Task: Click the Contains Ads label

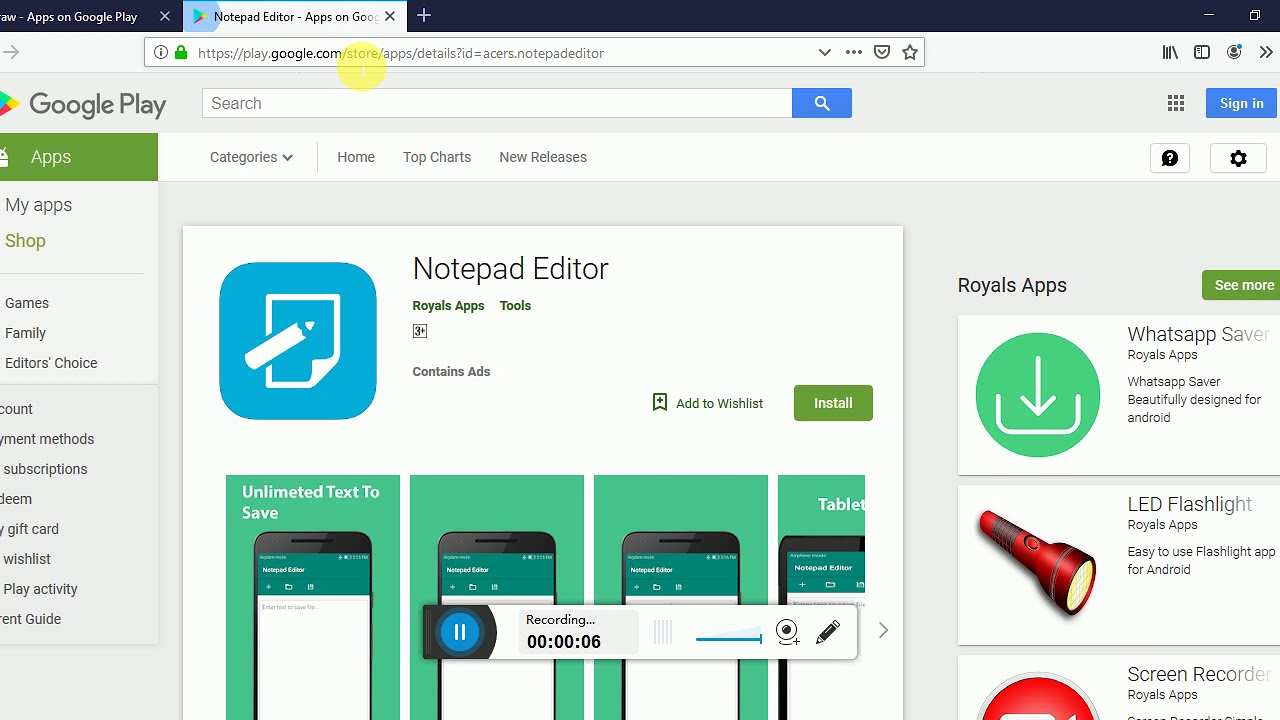Action: coord(451,372)
